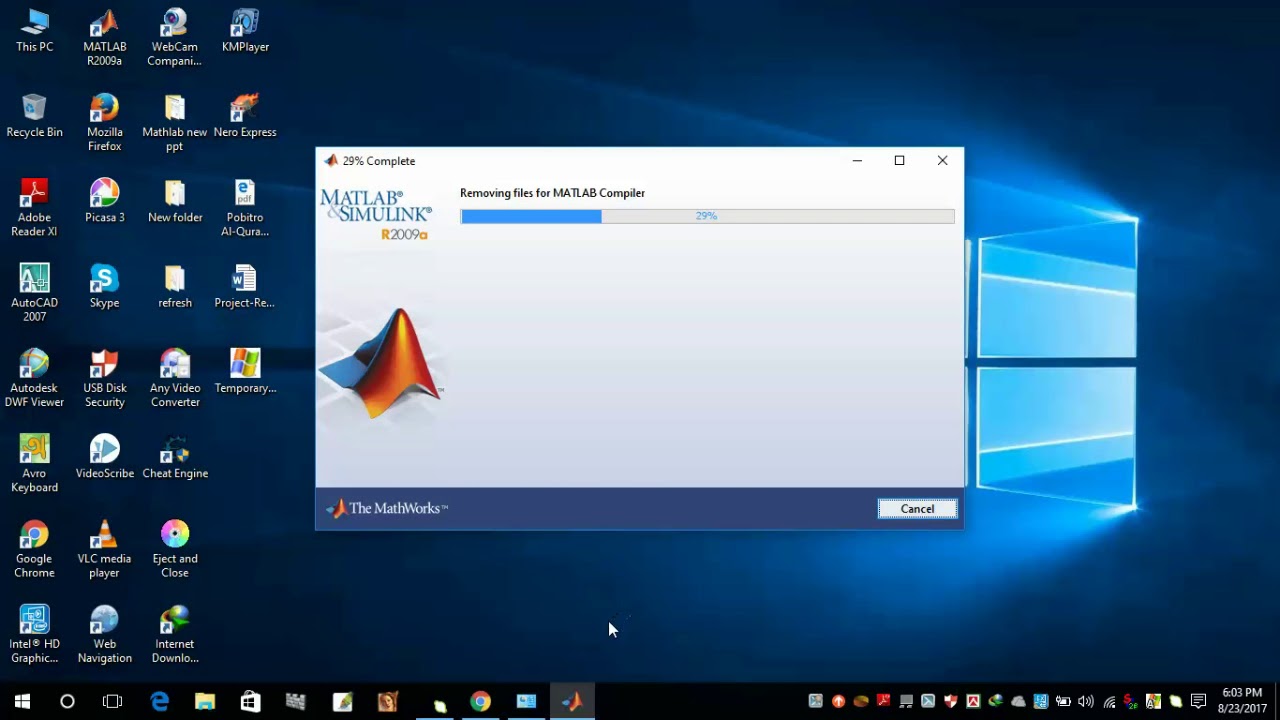Select the Any Video Converter shortcut
This screenshot has width=1280, height=720.
(174, 379)
